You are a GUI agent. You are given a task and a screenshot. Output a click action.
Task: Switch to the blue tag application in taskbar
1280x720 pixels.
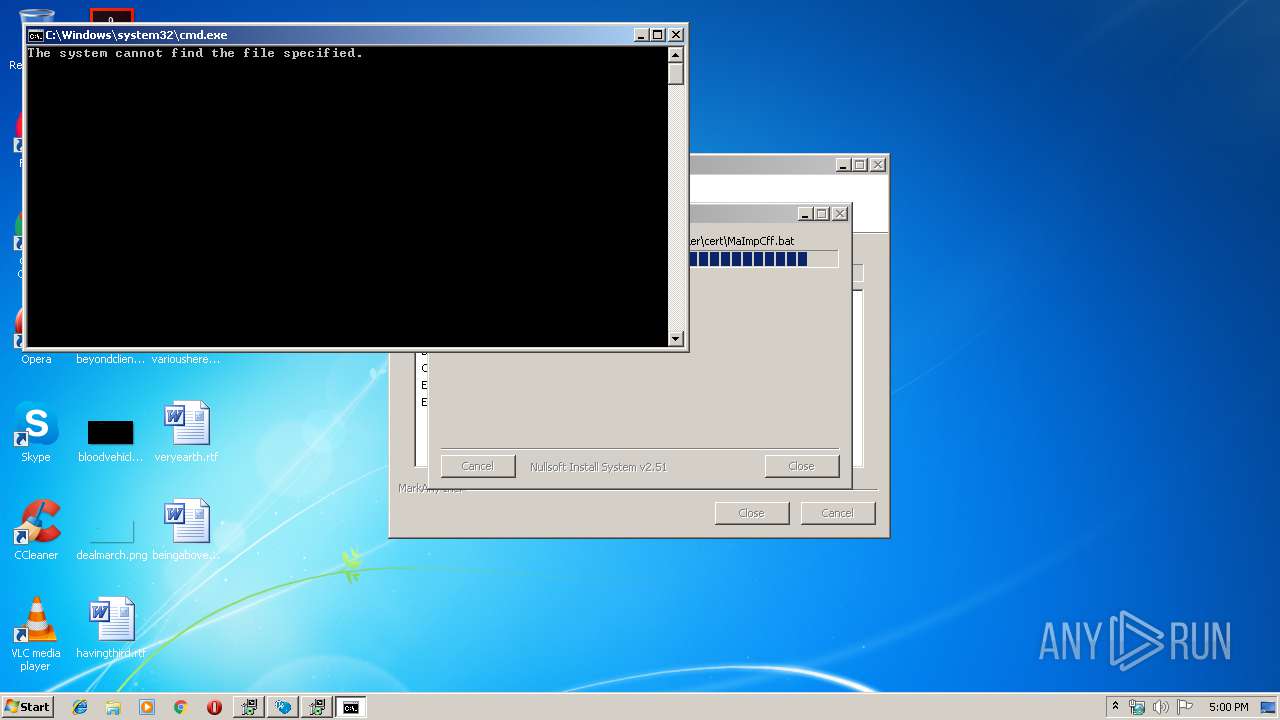click(283, 707)
